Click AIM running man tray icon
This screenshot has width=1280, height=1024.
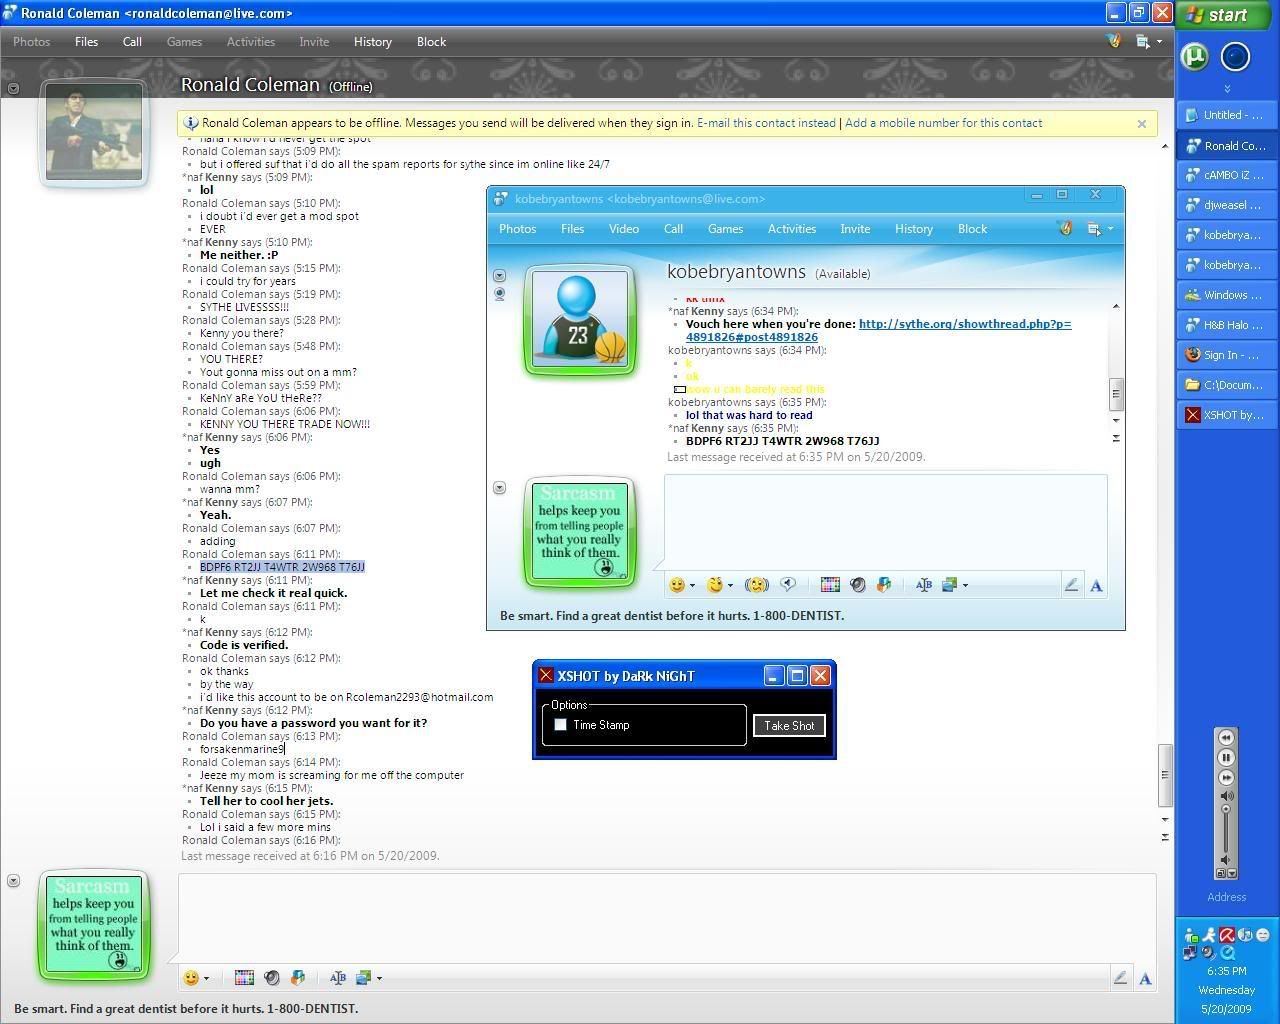pos(1208,935)
